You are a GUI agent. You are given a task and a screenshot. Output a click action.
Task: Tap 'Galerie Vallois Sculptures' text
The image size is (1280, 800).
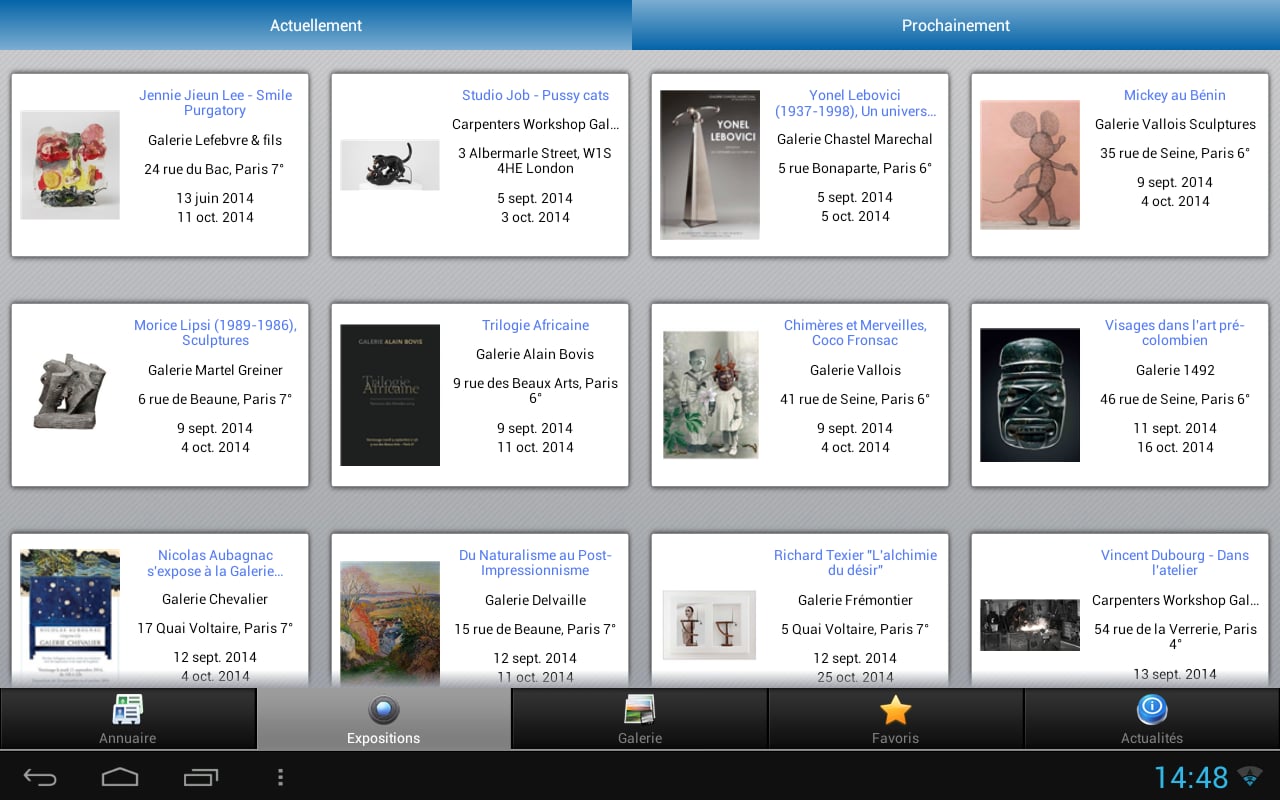click(x=1175, y=124)
